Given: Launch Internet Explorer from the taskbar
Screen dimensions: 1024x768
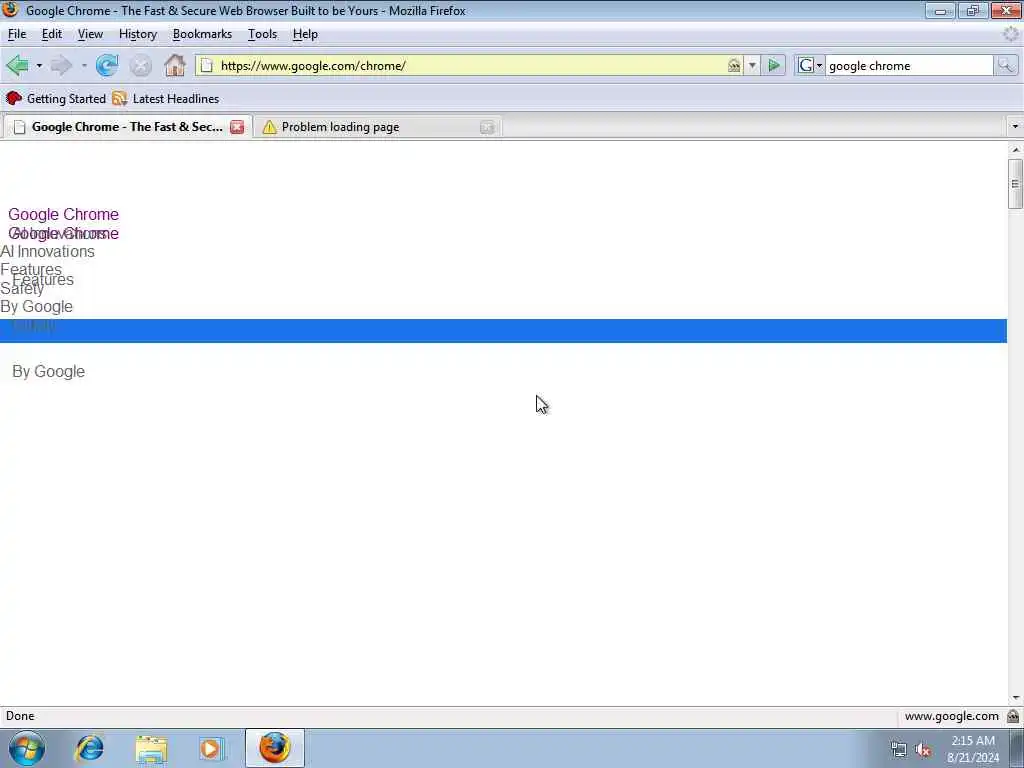Looking at the screenshot, I should (89, 748).
